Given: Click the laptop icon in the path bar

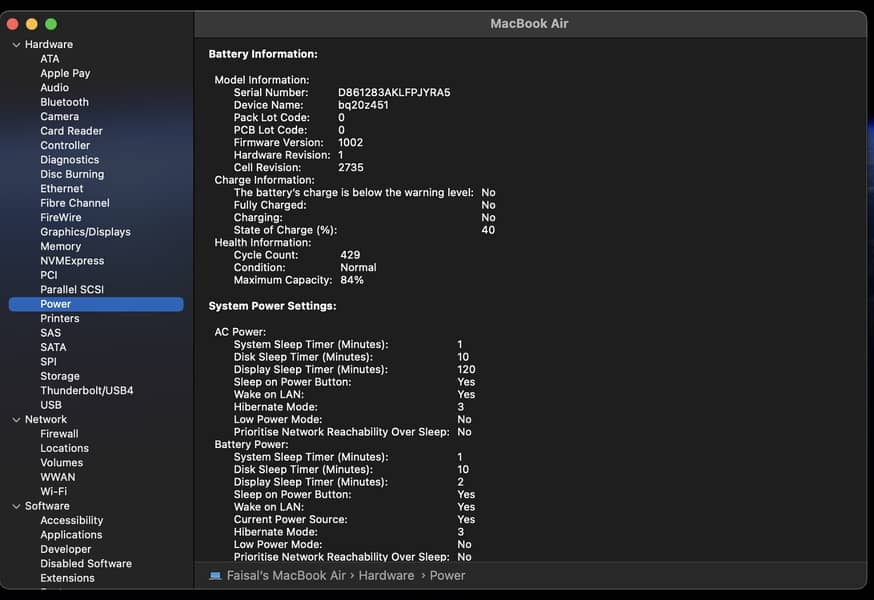Looking at the screenshot, I should click(x=215, y=576).
